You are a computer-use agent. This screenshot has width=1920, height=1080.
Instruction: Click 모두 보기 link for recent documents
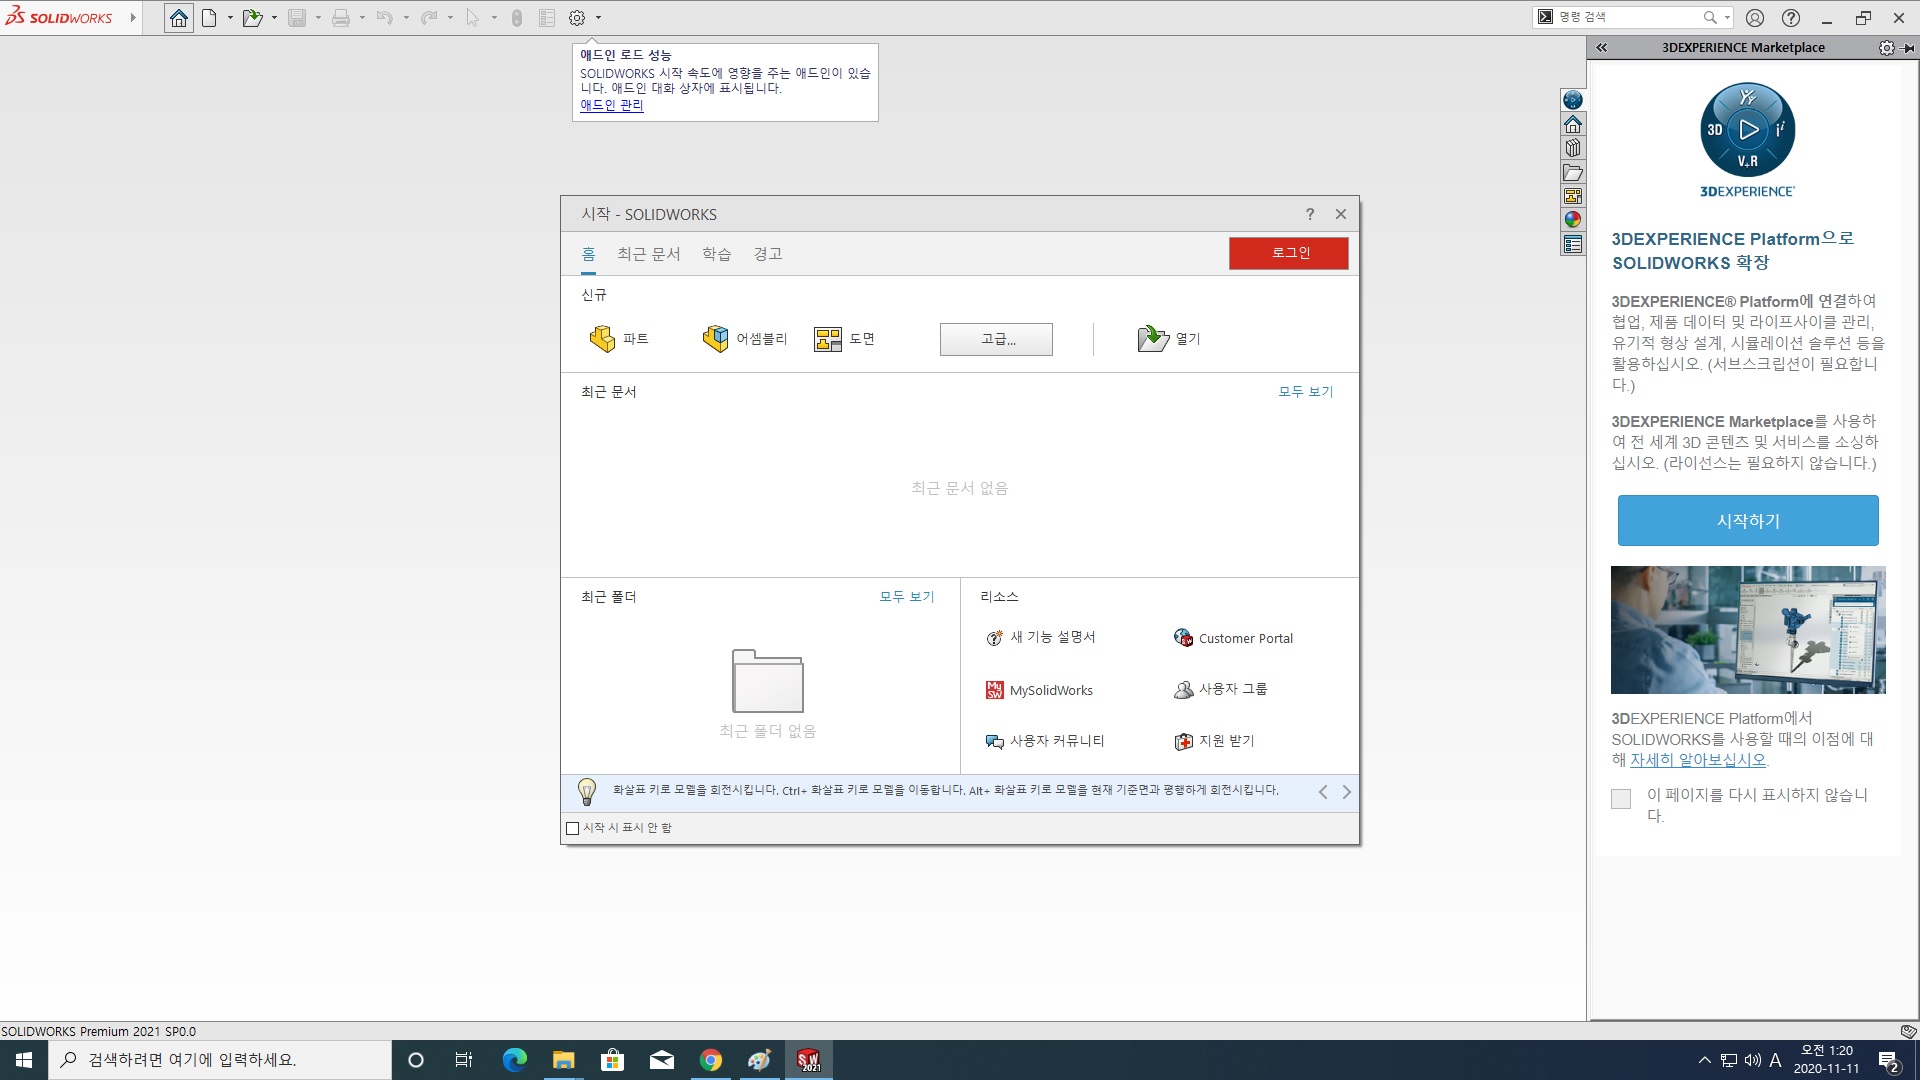pyautogui.click(x=1306, y=392)
